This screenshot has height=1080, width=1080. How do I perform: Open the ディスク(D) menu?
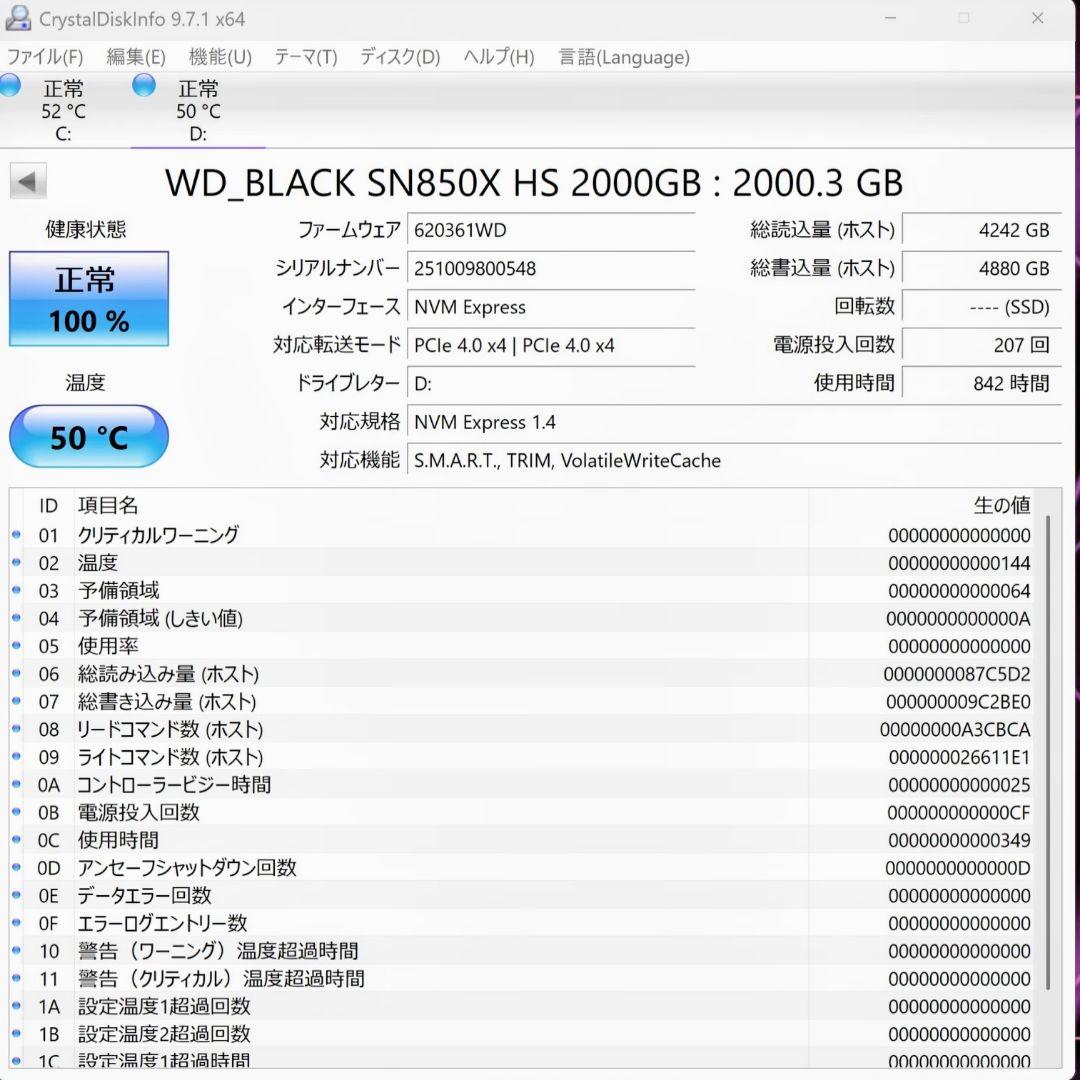pyautogui.click(x=398, y=57)
